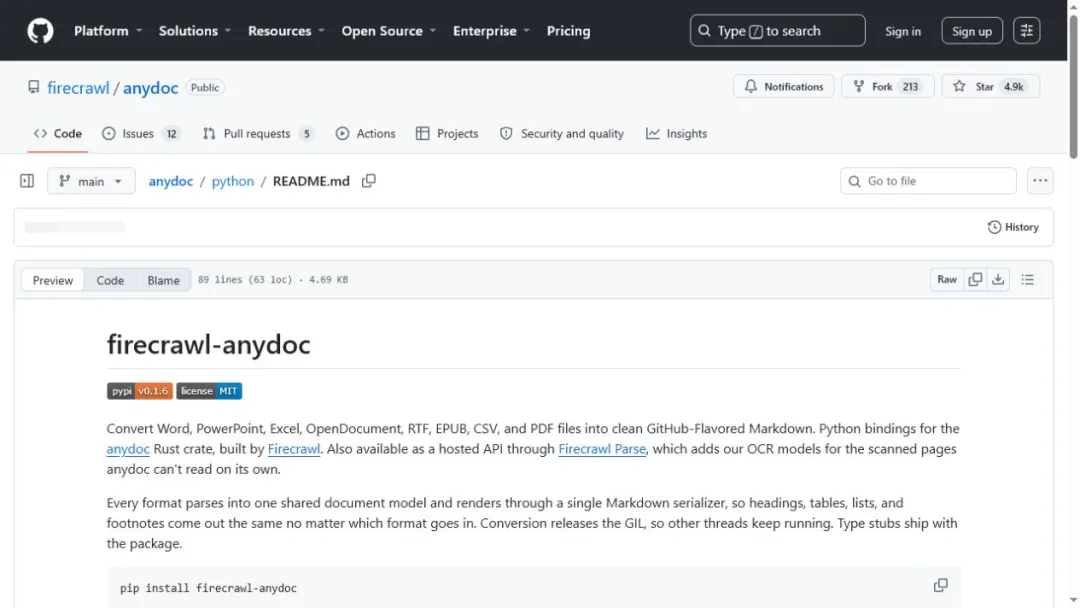
Task: View the file History
Action: coord(1012,227)
